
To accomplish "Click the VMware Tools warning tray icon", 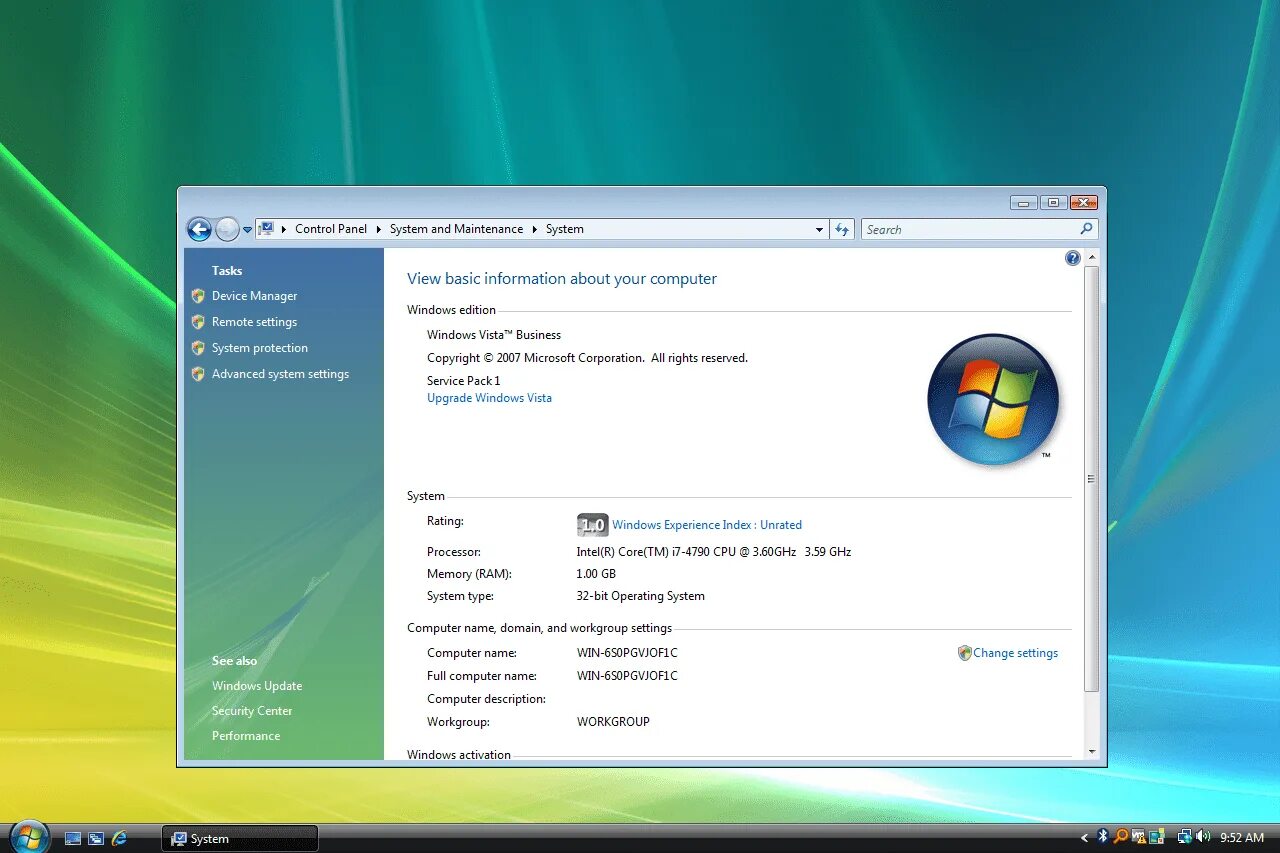I will [x=1139, y=837].
